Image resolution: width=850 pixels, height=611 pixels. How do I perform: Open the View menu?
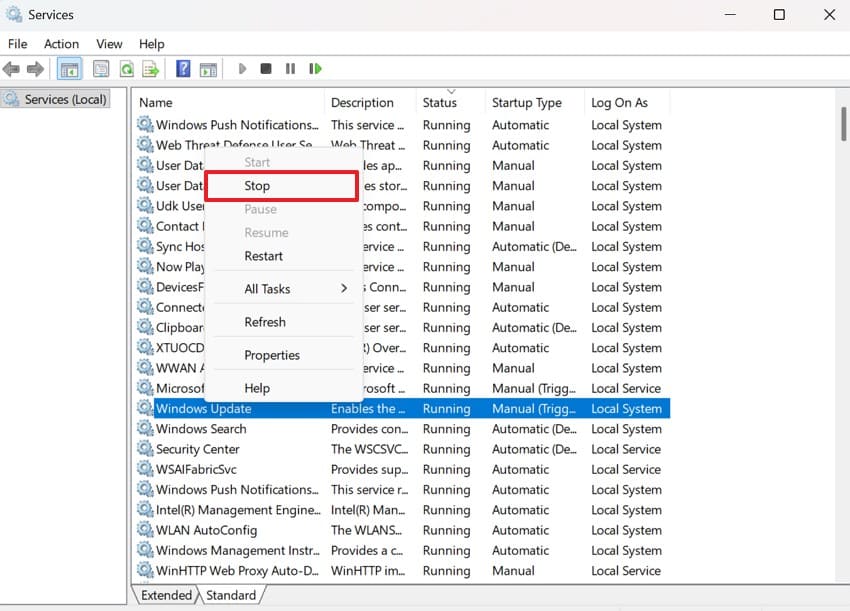coord(109,44)
